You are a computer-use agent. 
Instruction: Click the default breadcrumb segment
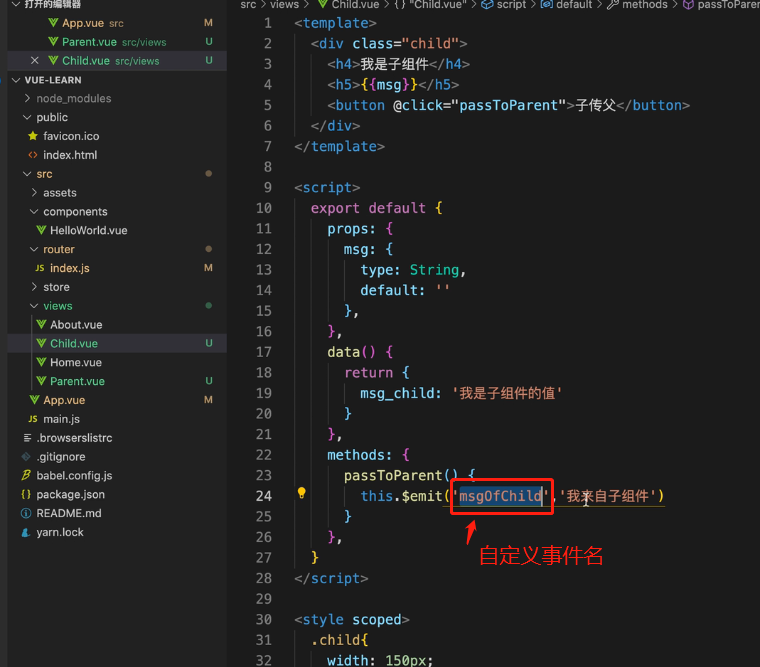click(567, 5)
